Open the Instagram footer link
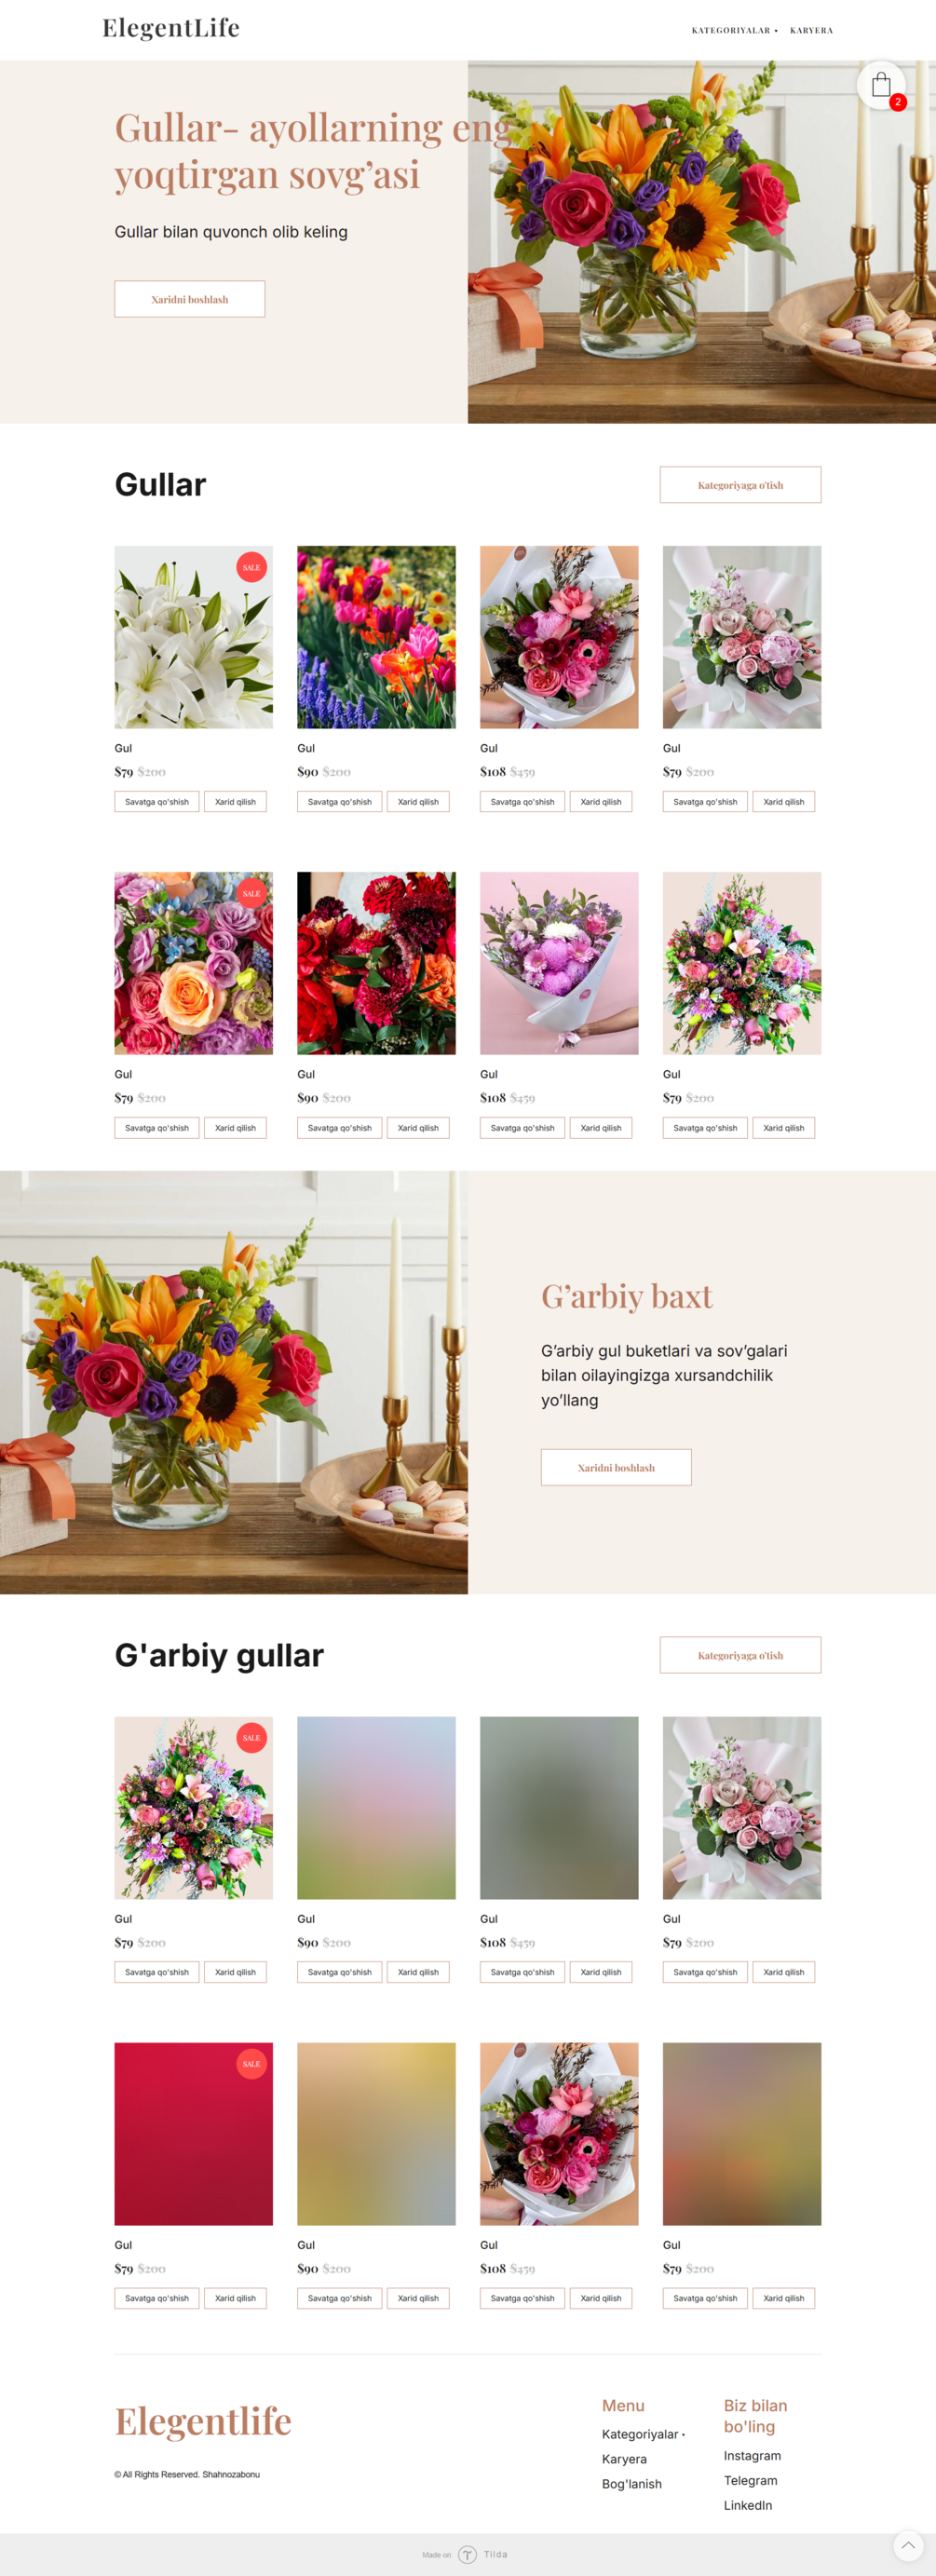 pyautogui.click(x=752, y=2455)
